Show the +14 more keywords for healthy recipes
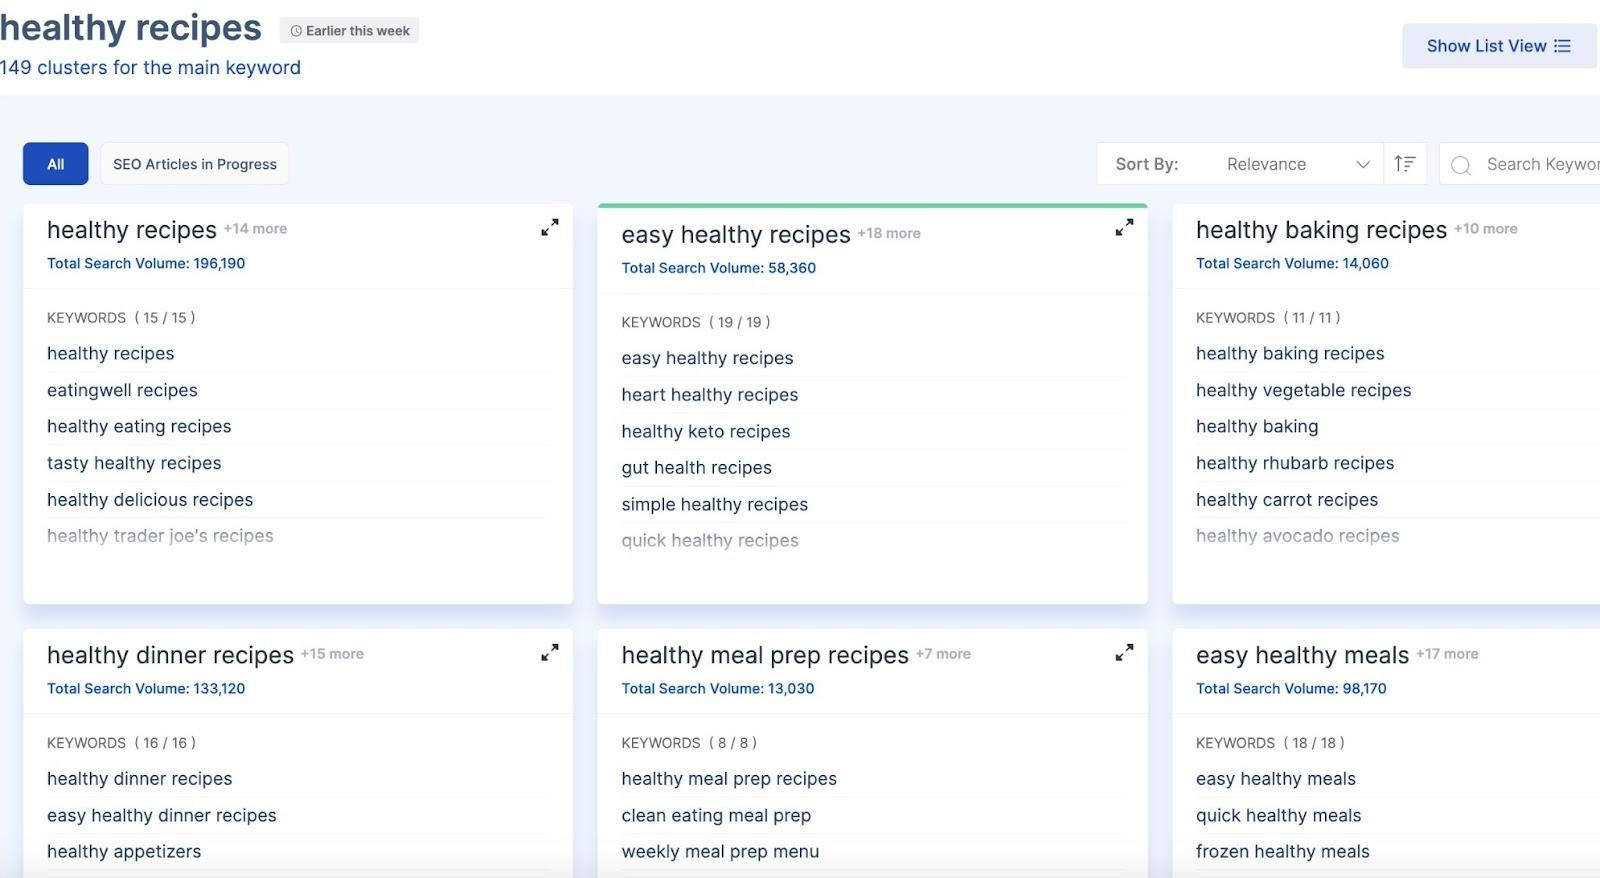The width and height of the screenshot is (1600, 878). point(255,229)
